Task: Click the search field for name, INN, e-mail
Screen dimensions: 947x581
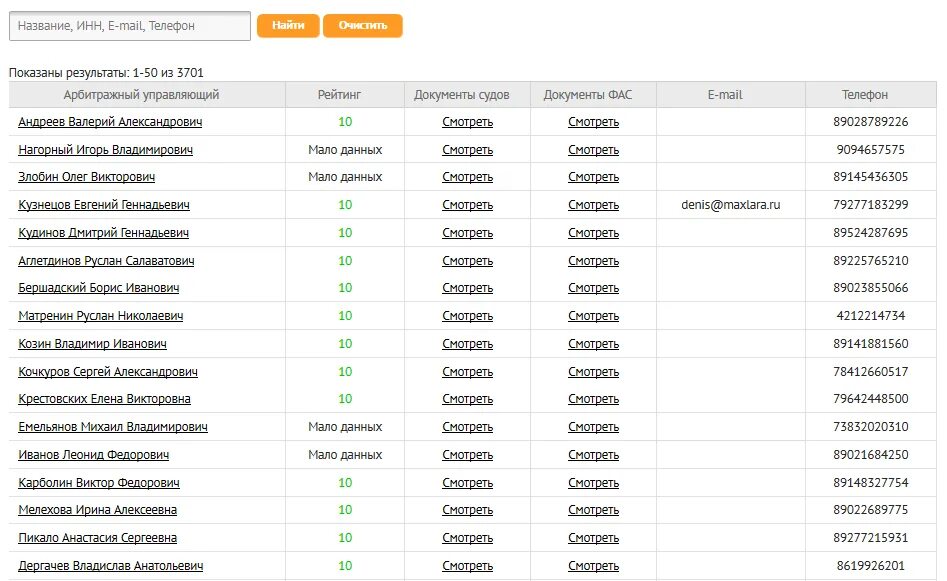Action: click(x=130, y=26)
